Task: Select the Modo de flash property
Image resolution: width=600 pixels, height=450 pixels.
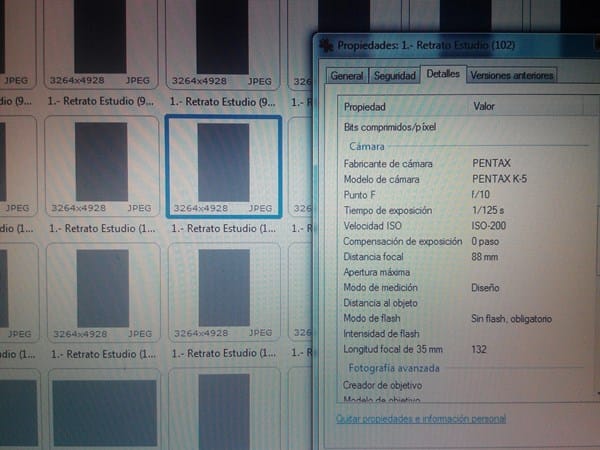Action: point(372,318)
